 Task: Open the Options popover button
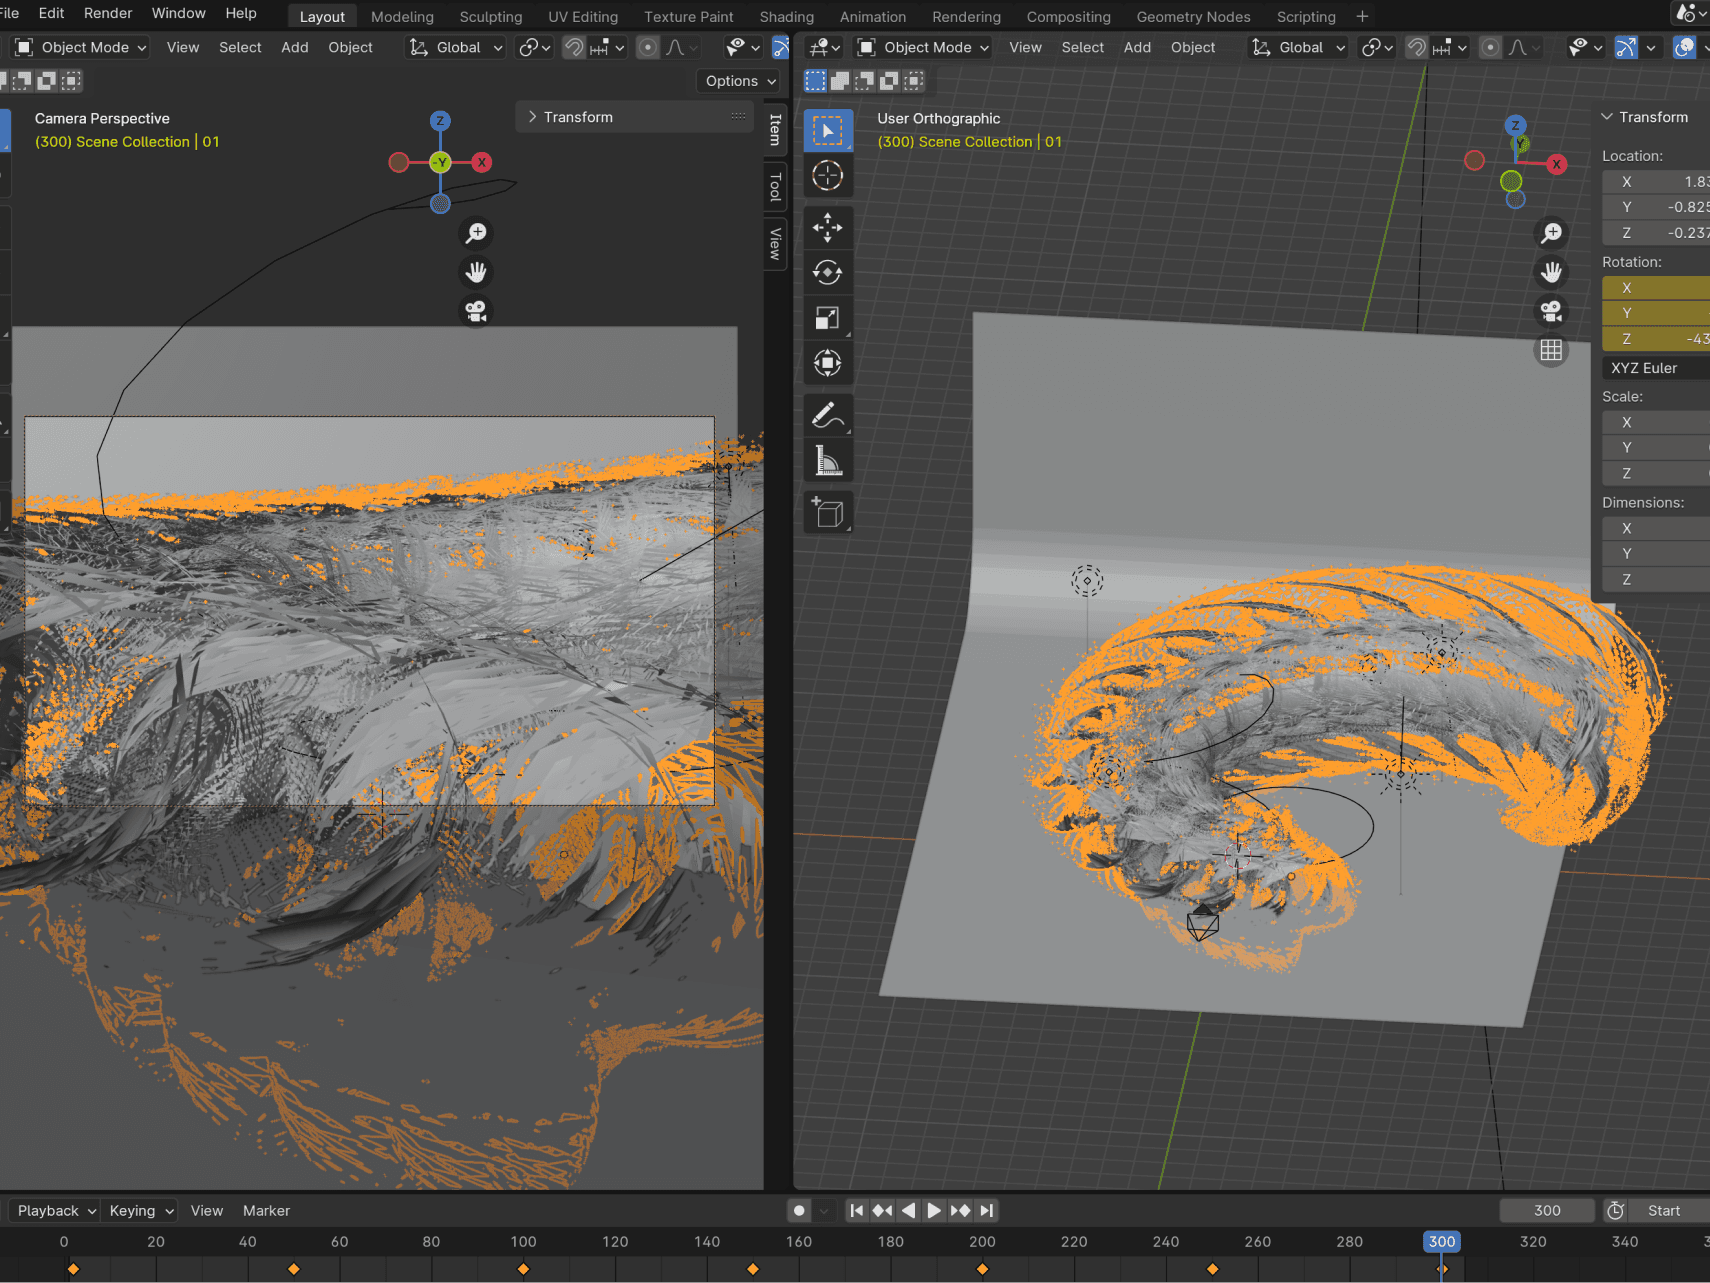coord(739,81)
